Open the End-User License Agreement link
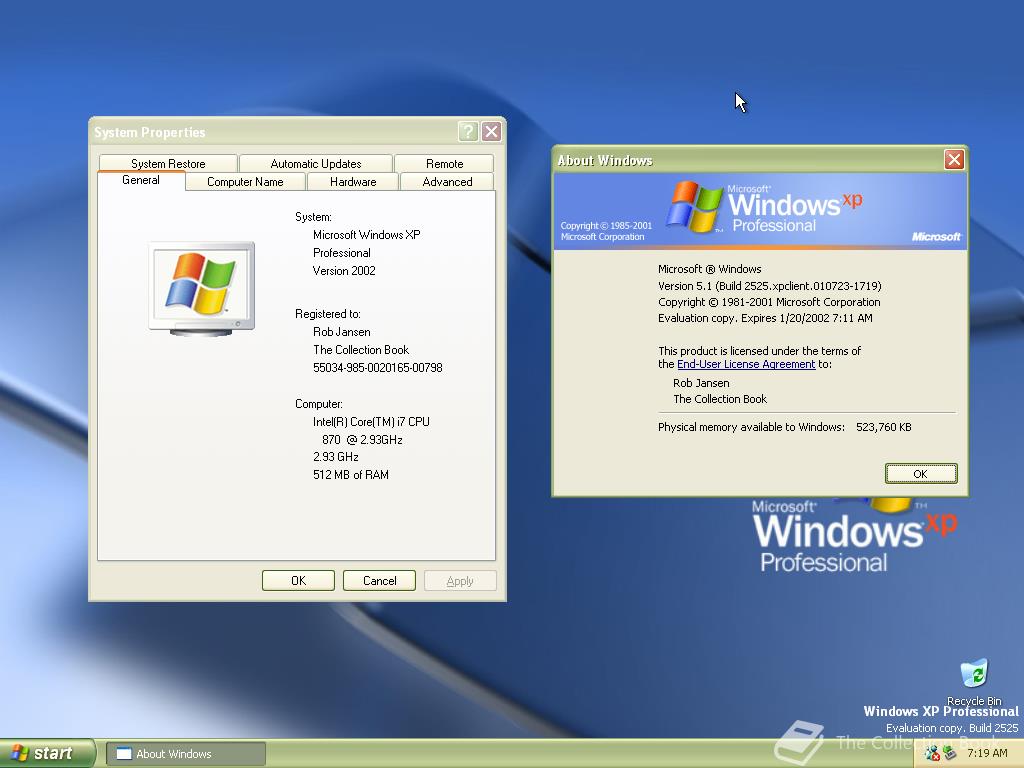 746,364
